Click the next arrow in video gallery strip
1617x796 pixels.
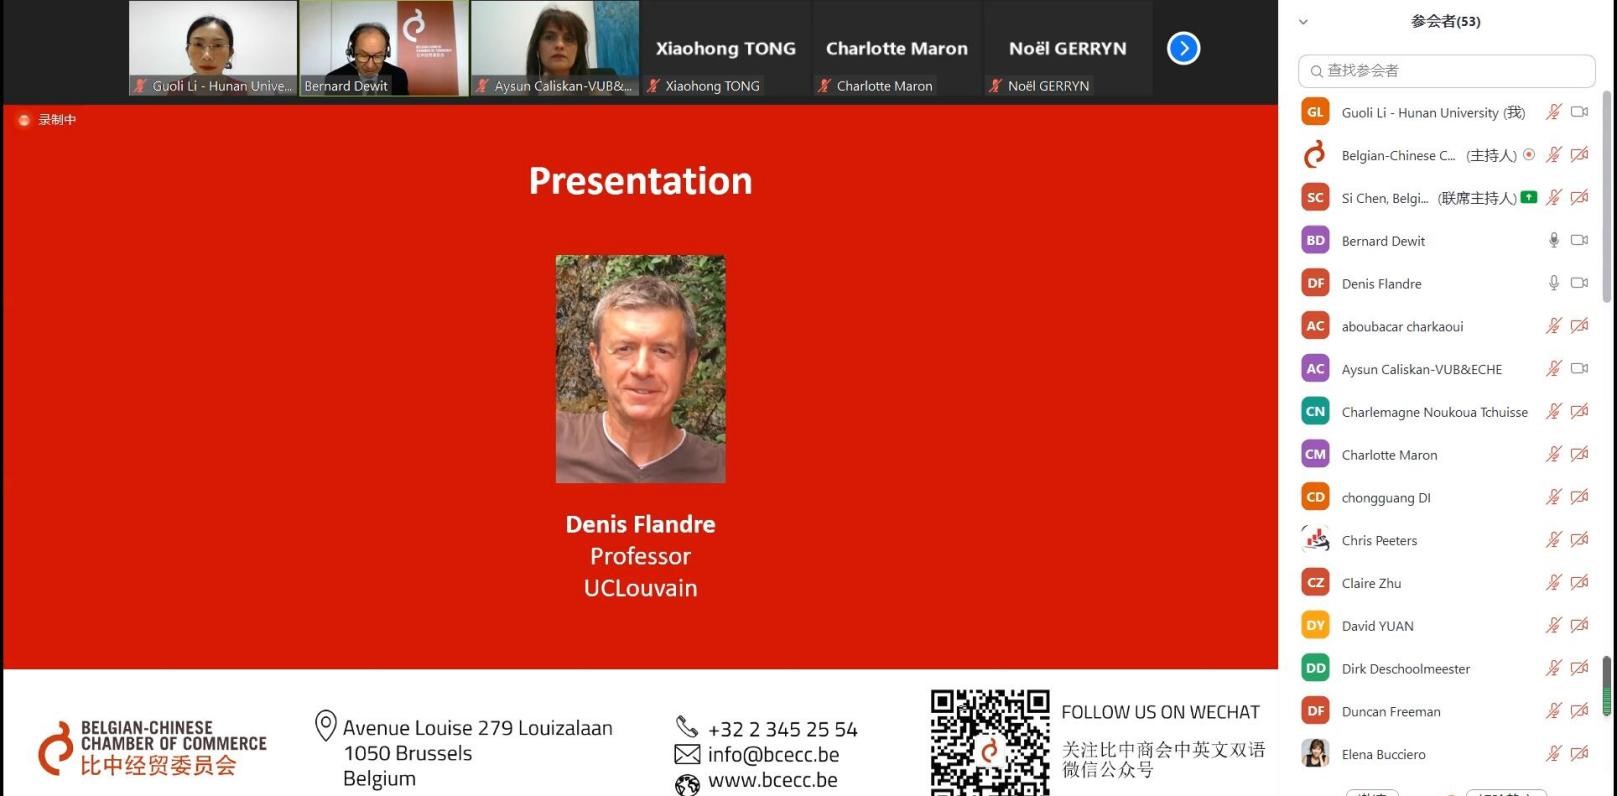point(1183,48)
